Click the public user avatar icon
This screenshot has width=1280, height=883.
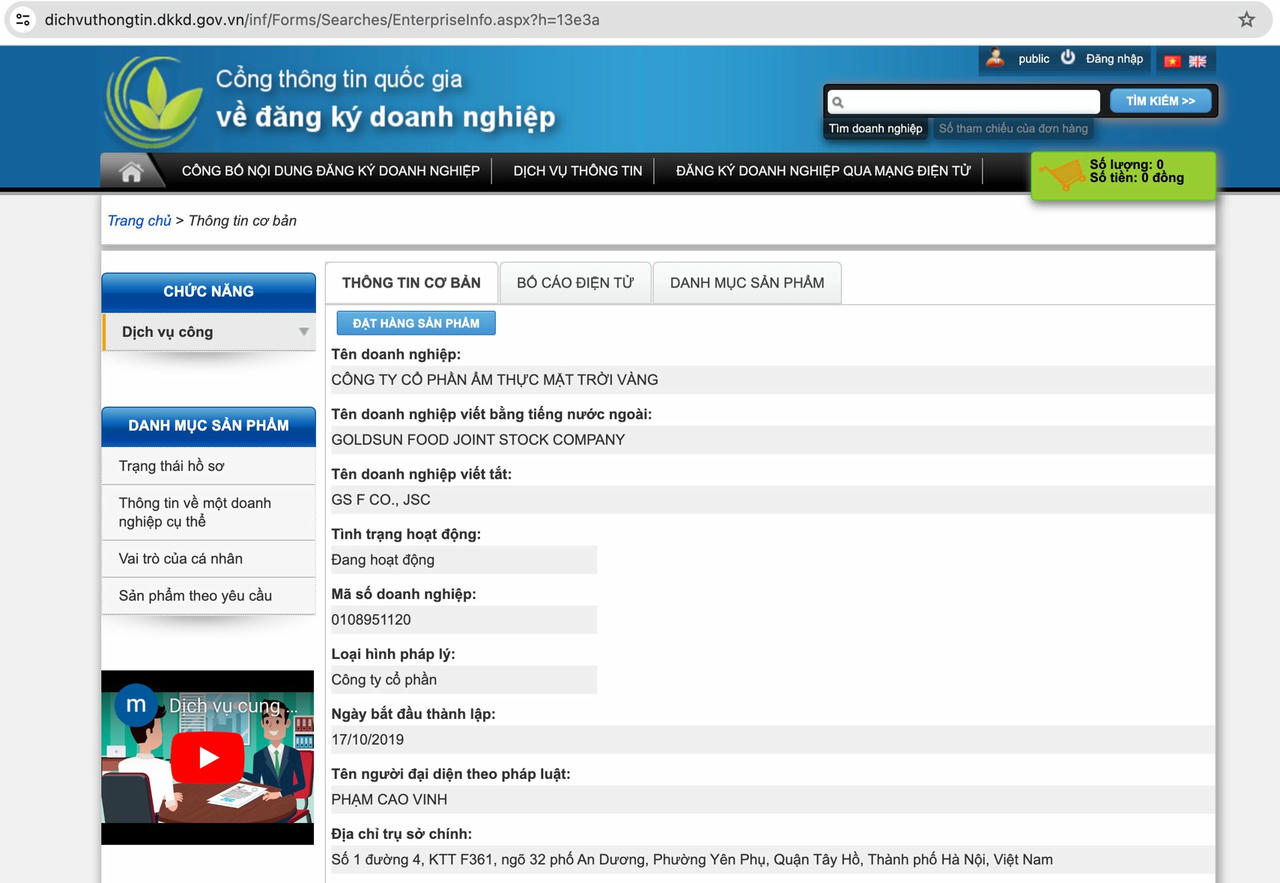[995, 58]
